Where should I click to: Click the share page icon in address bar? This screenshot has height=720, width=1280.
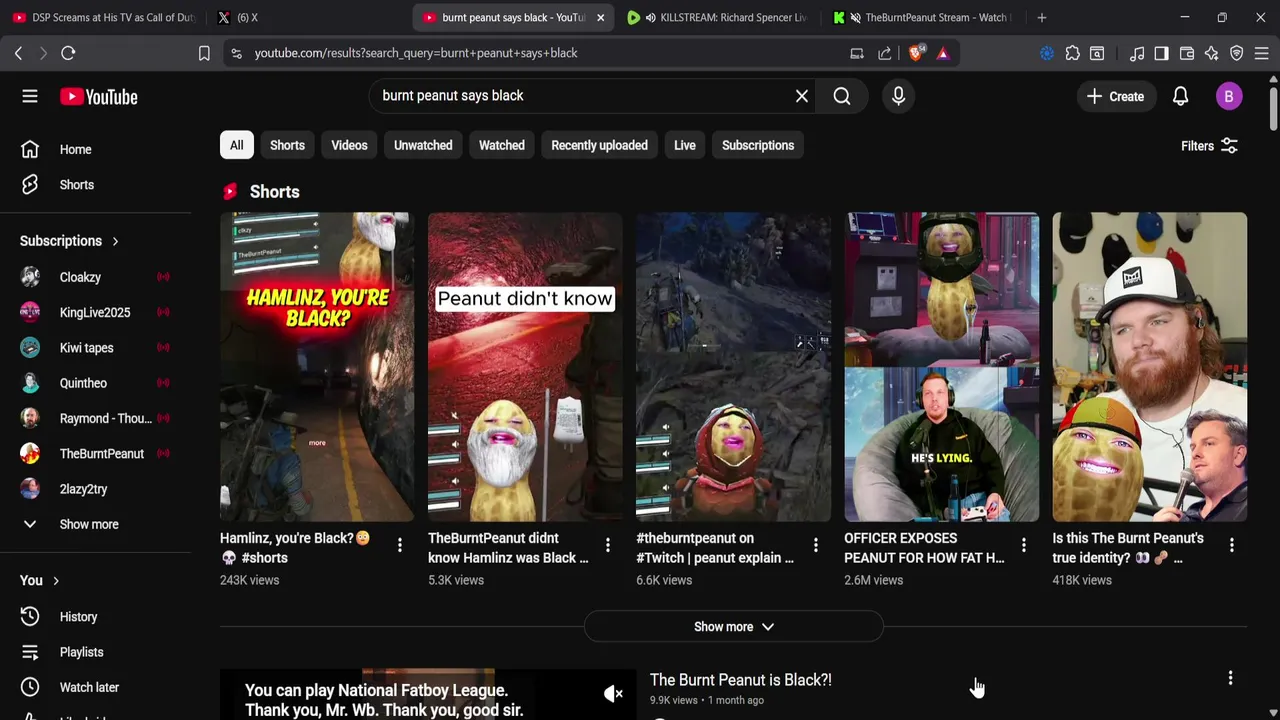885,53
